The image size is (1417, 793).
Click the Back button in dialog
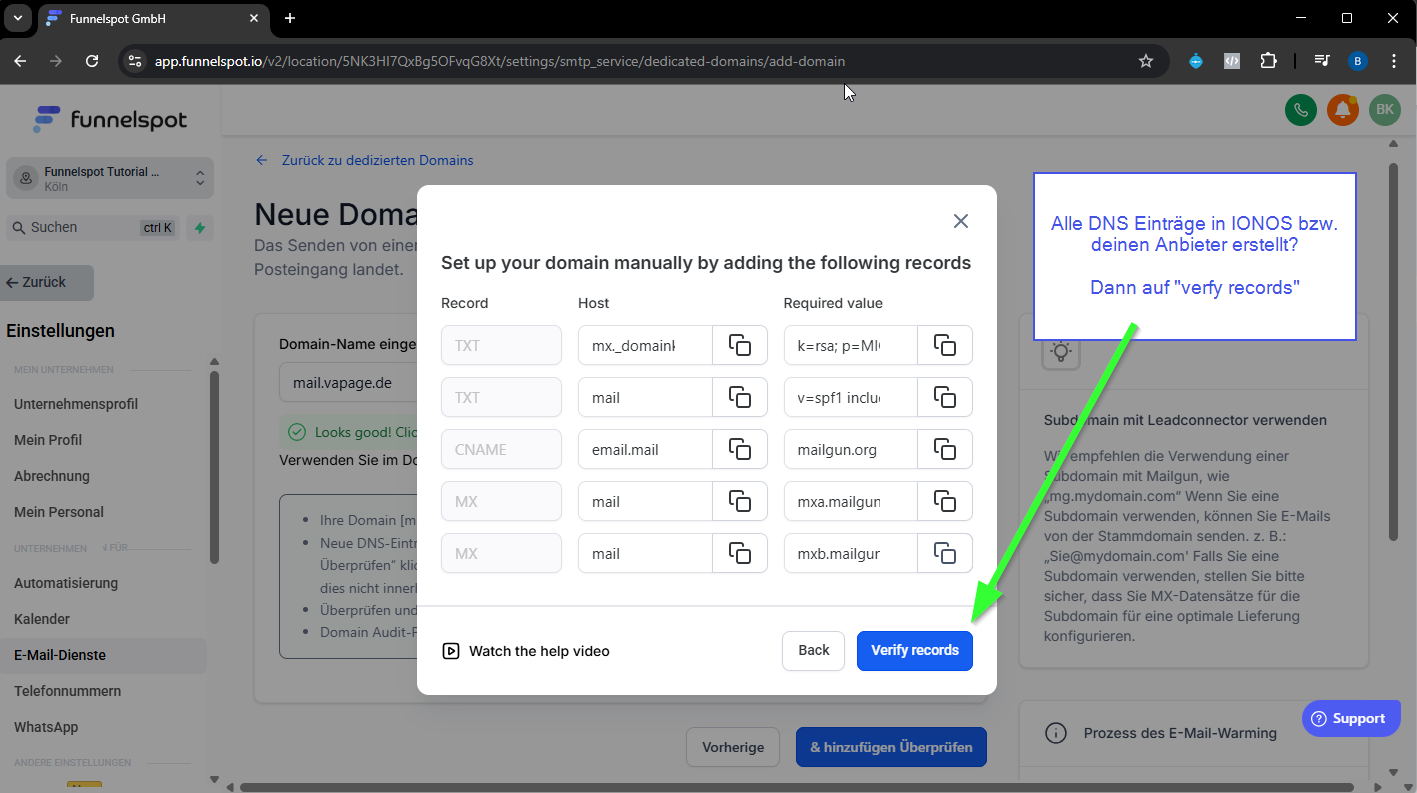[x=814, y=650]
